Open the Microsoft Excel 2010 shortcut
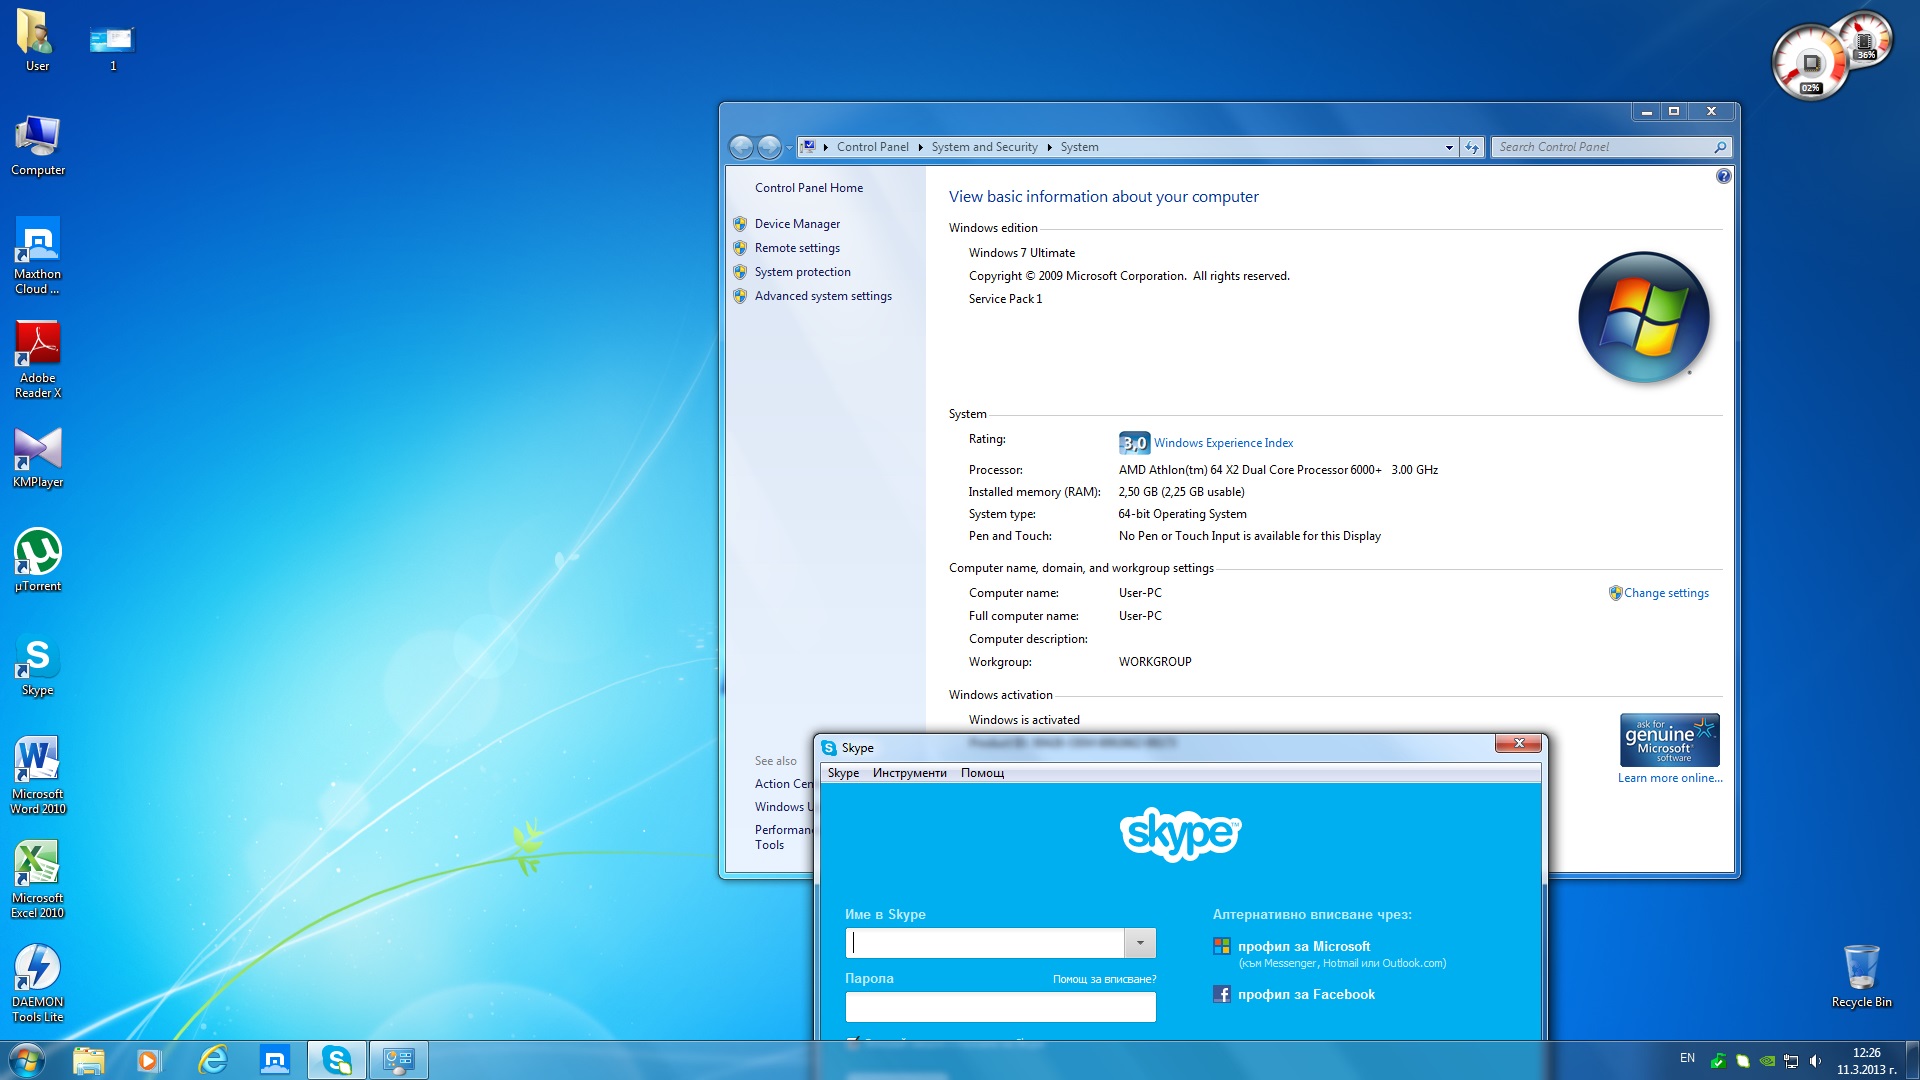Viewport: 1920px width, 1080px height. click(x=37, y=879)
